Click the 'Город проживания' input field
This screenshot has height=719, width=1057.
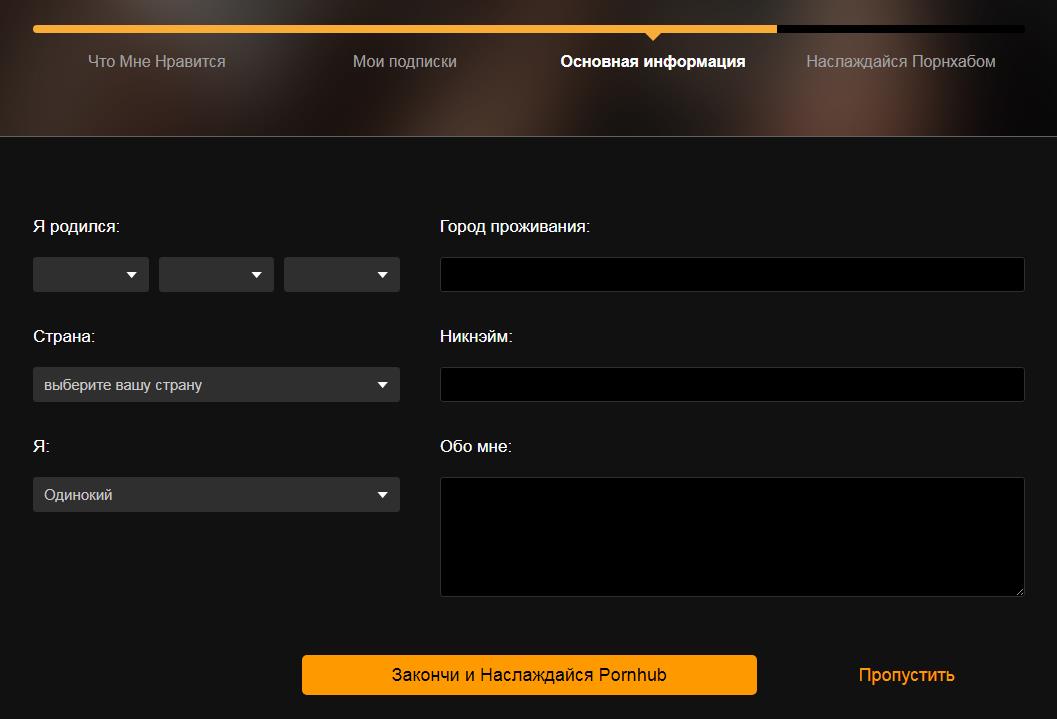click(x=732, y=274)
